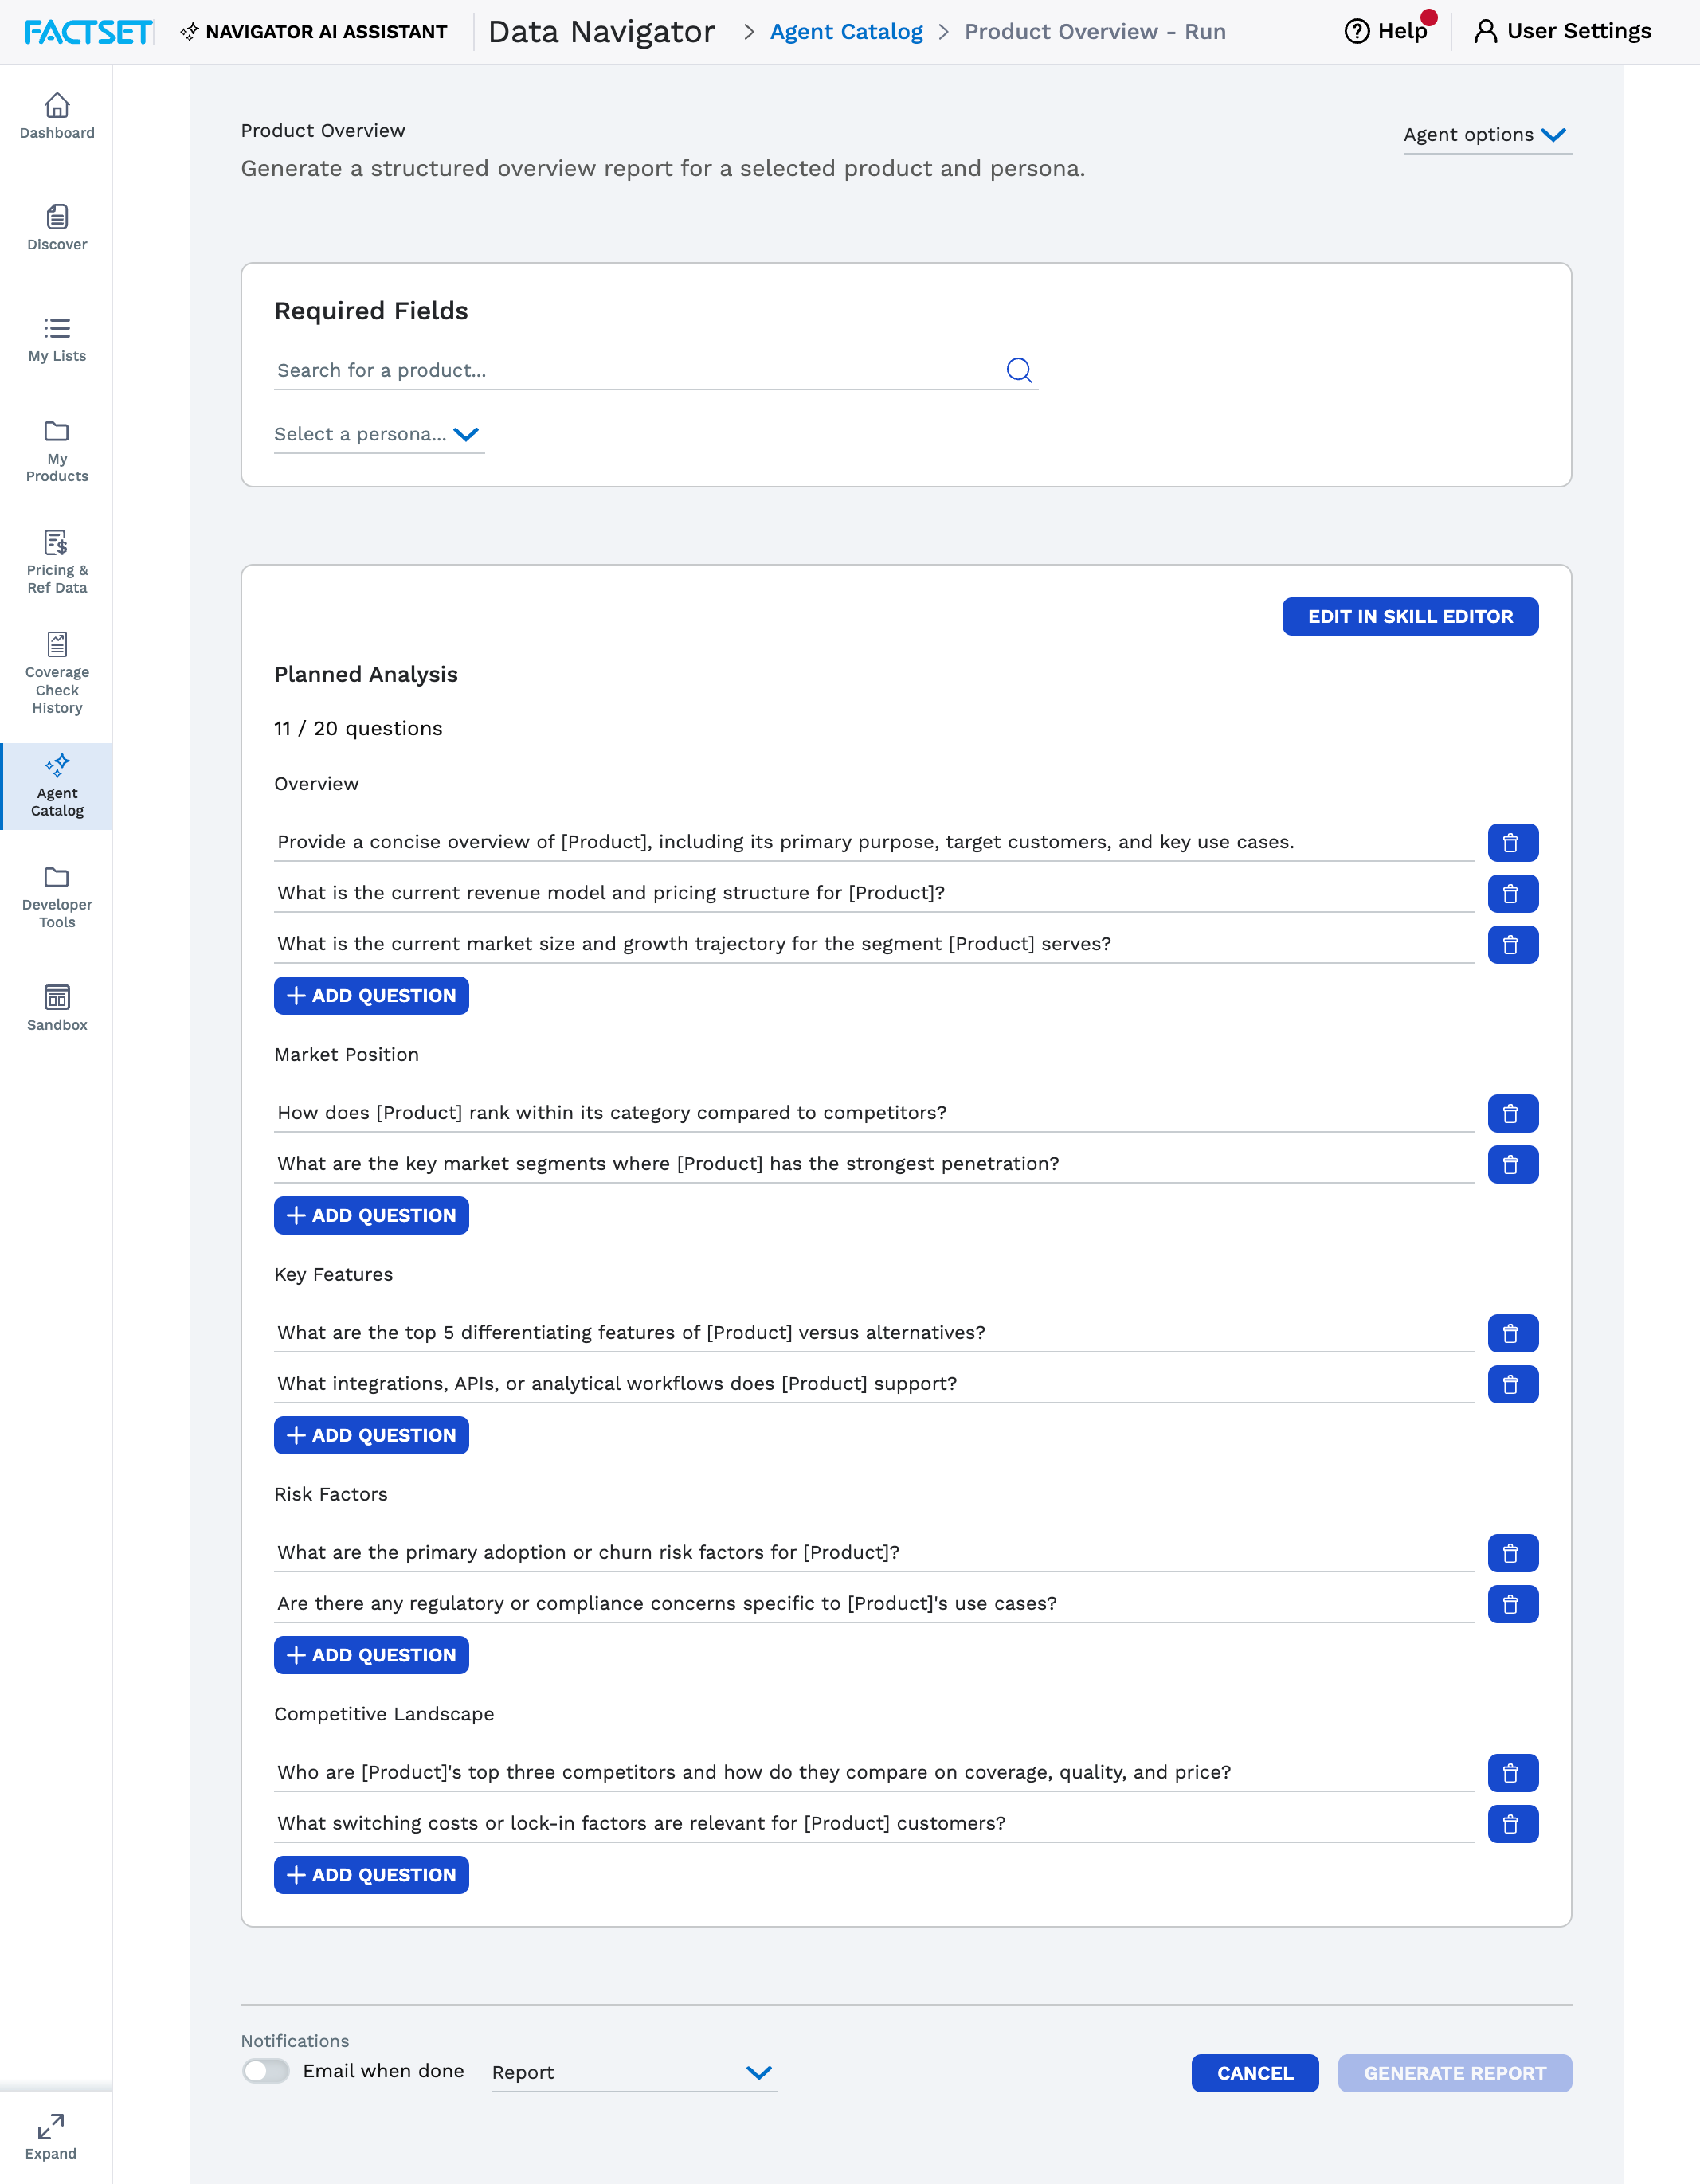
Task: Open the Dashboard from the sidebar
Action: (57, 116)
